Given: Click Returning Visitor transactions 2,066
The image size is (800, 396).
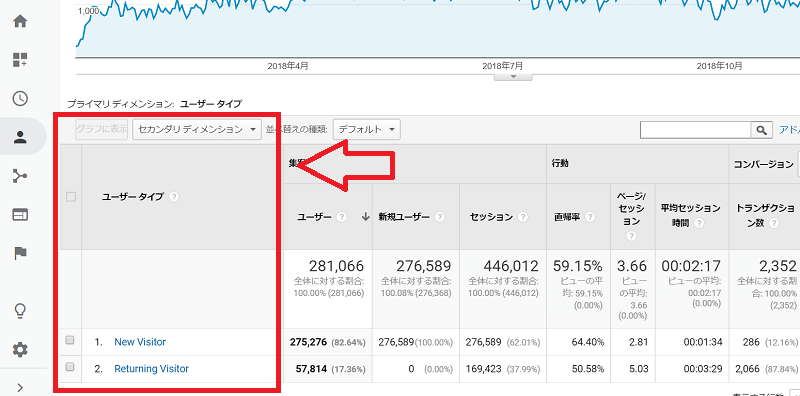Looking at the screenshot, I should (x=747, y=368).
